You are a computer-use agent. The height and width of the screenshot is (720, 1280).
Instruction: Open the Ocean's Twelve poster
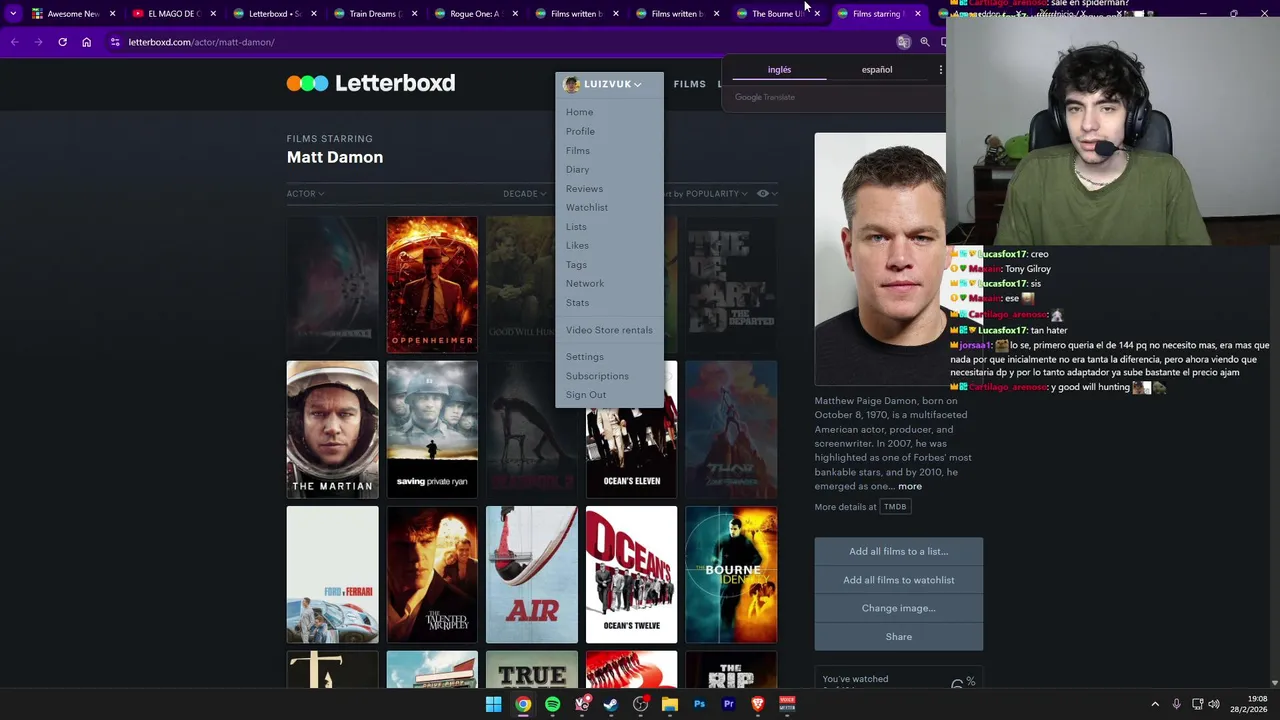point(631,575)
